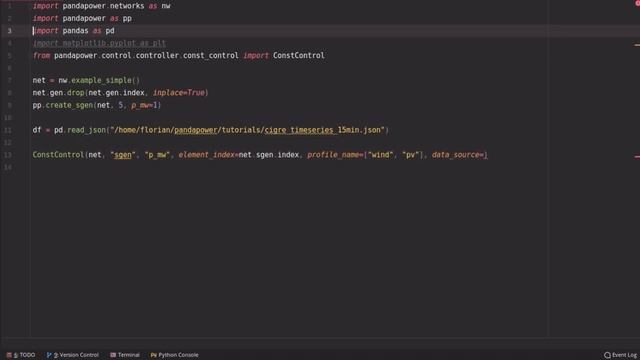This screenshot has width=640, height=360.
Task: Click on 'create_sgen' function name
Action: [x=69, y=105]
